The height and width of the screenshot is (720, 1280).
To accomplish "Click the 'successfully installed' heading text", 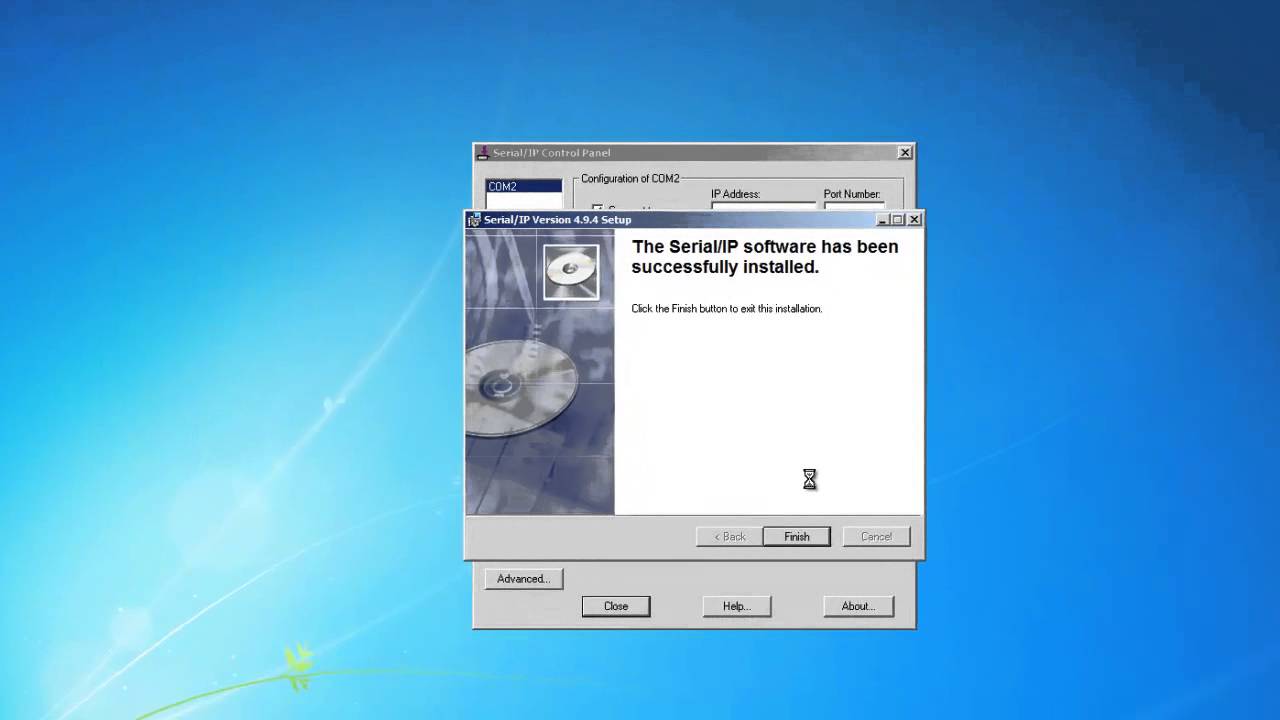I will click(765, 257).
